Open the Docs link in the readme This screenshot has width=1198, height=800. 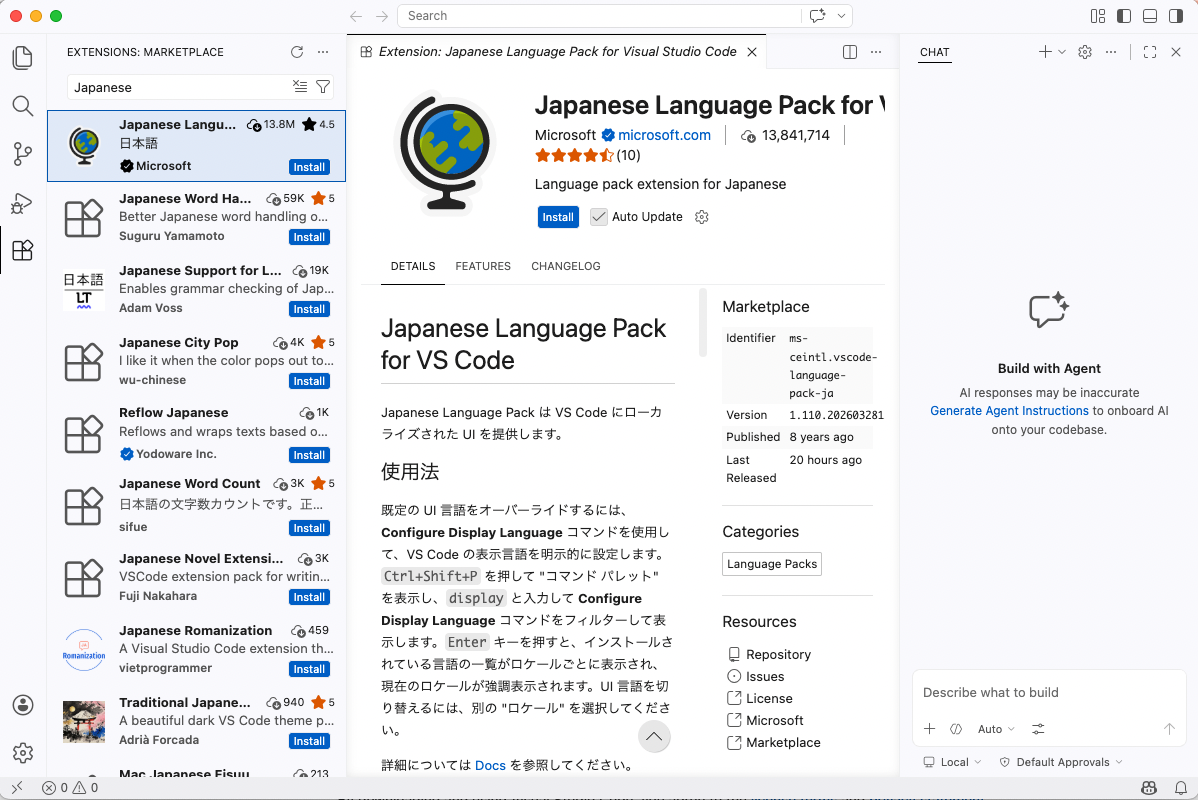pos(490,765)
